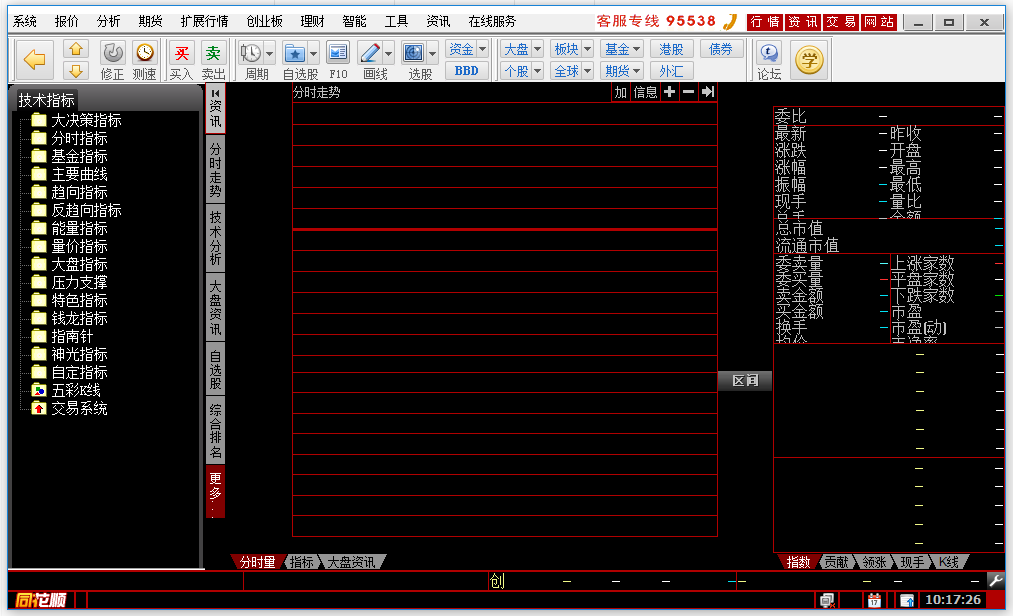The image size is (1013, 616).
Task: Open the calendar icon in status bar
Action: coord(874,600)
